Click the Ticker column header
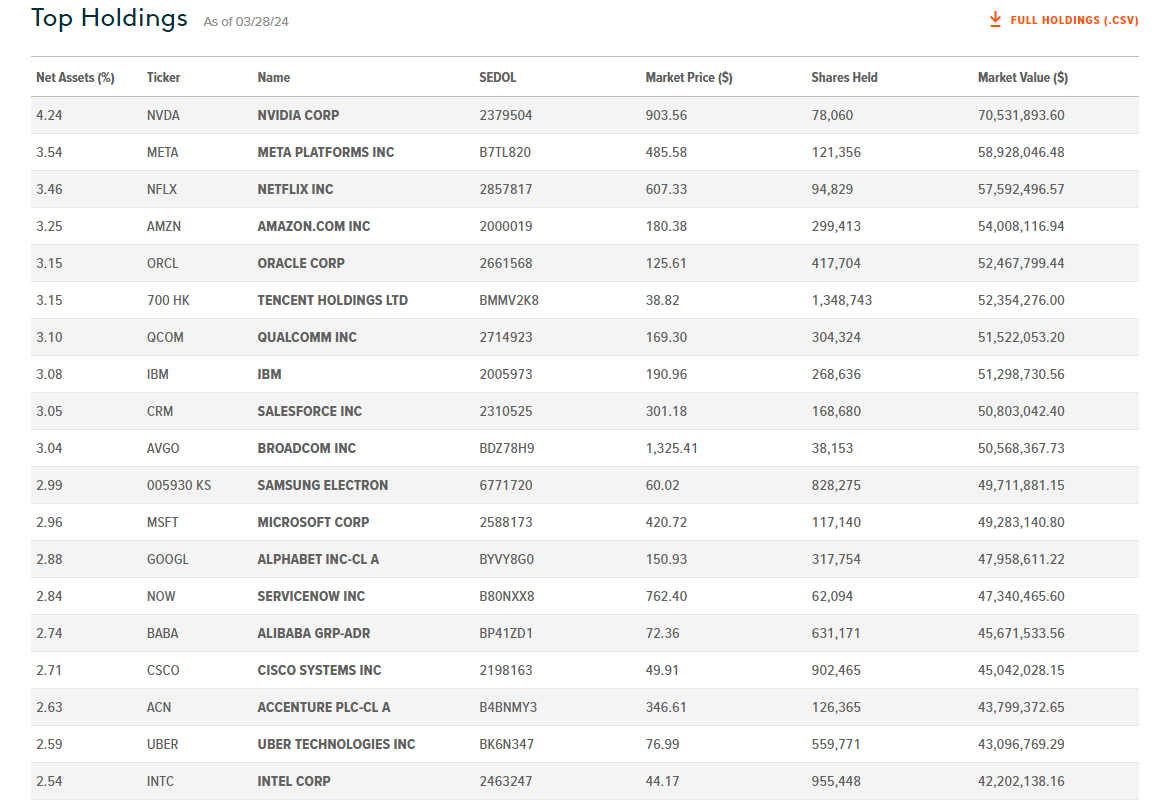The height and width of the screenshot is (810, 1173). (163, 78)
